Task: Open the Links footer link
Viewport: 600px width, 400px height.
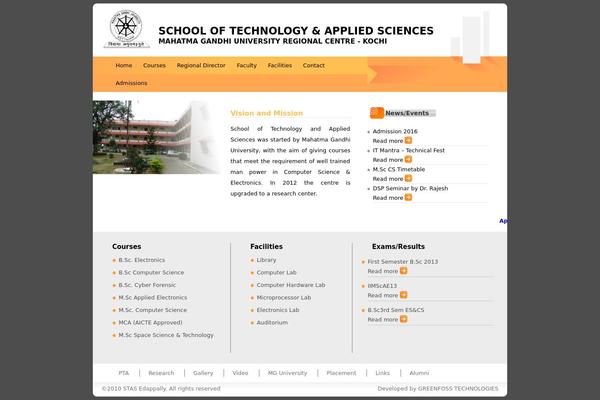Action: pyautogui.click(x=383, y=373)
